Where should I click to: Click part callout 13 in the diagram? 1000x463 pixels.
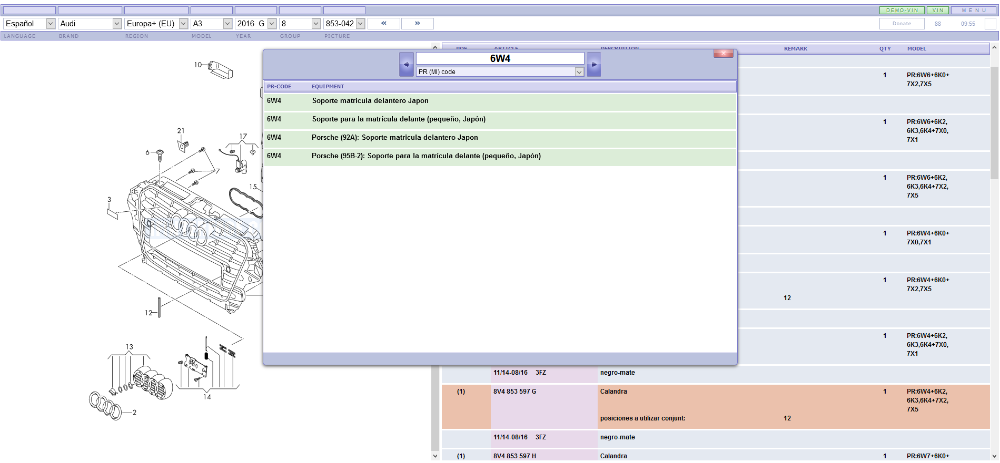(x=129, y=346)
